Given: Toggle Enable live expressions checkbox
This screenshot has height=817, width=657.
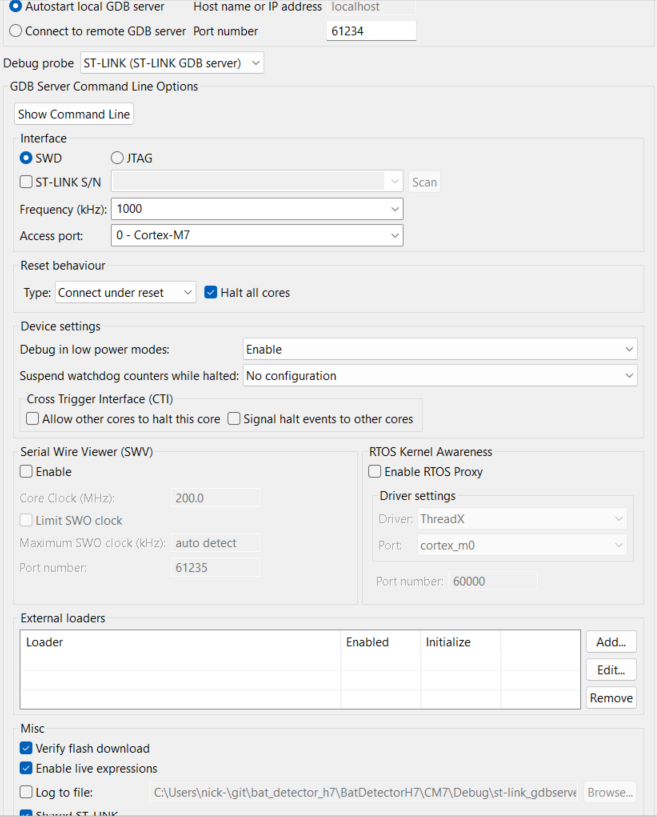Looking at the screenshot, I should click(x=27, y=769).
